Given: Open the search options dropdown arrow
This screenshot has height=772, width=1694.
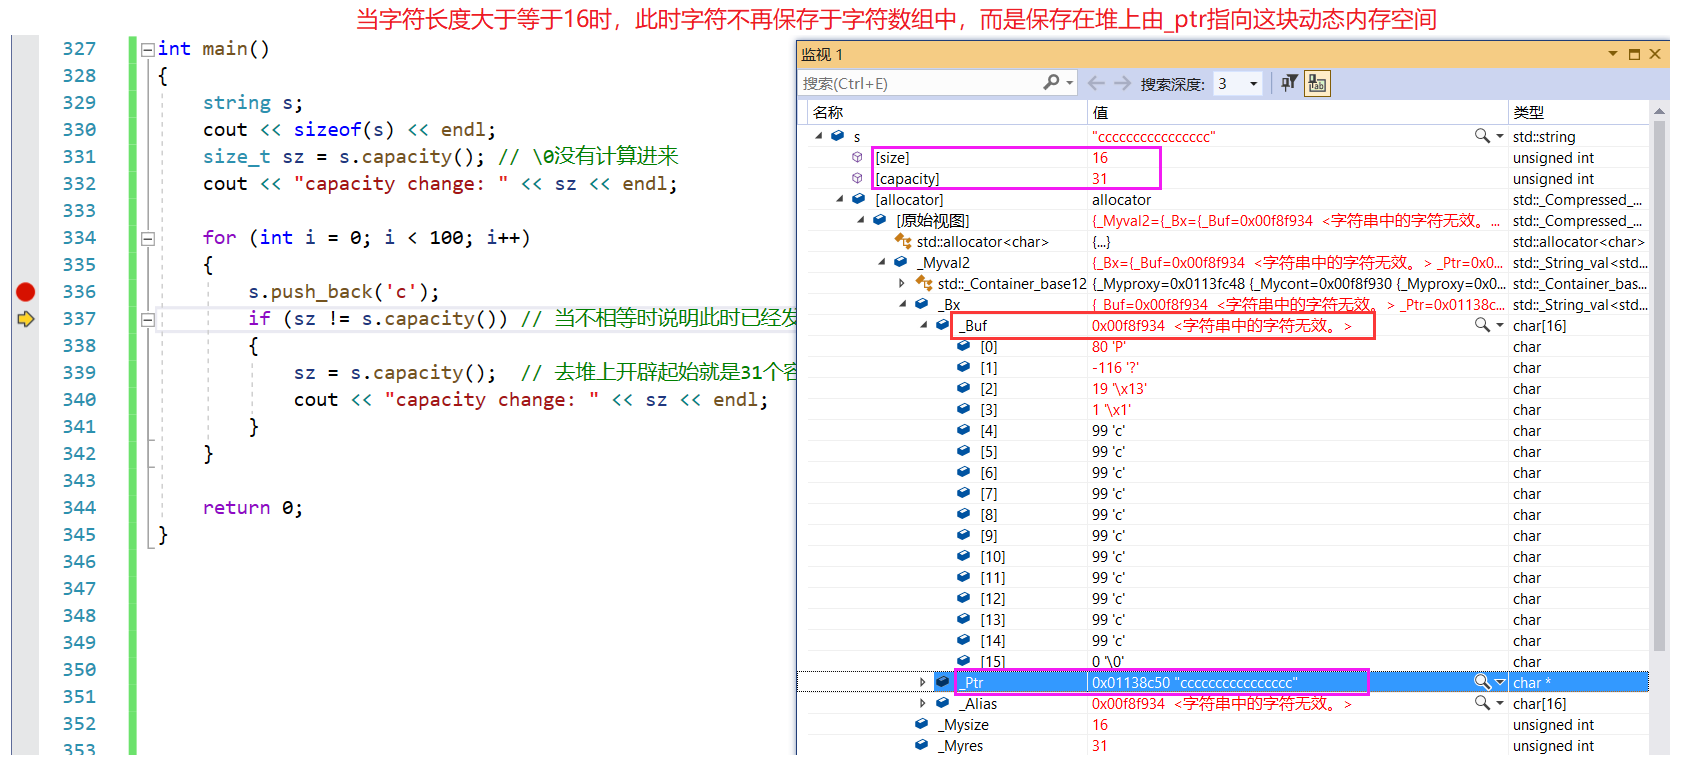Looking at the screenshot, I should [x=1070, y=83].
